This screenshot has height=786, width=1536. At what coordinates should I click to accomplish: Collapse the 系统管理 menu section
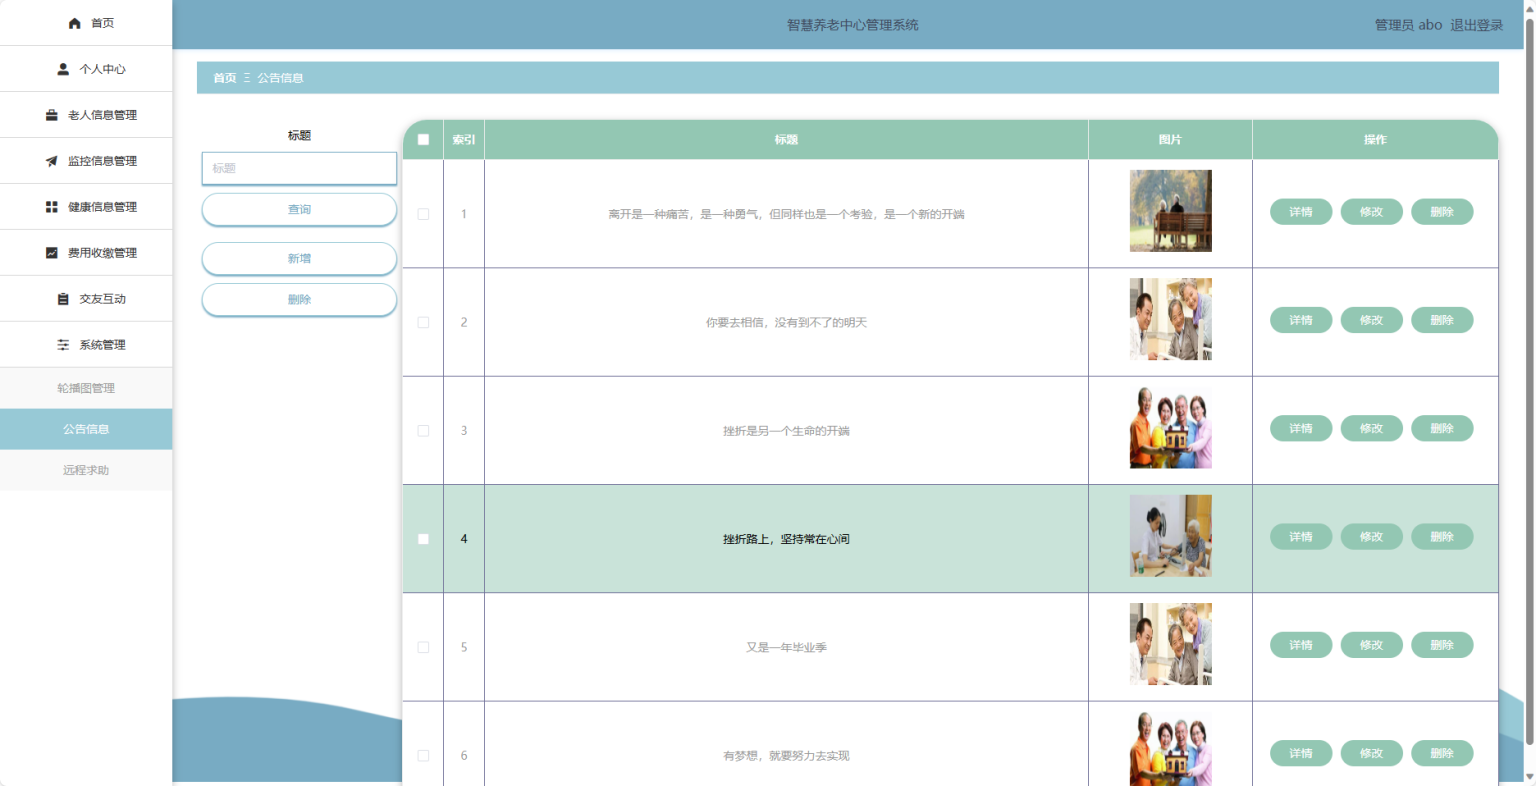pyautogui.click(x=102, y=345)
